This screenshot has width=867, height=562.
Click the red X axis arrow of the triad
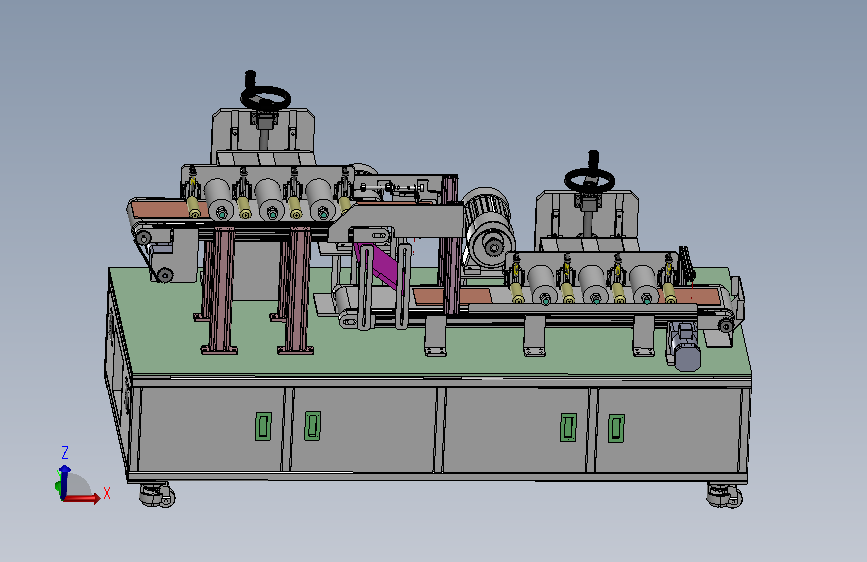82,498
